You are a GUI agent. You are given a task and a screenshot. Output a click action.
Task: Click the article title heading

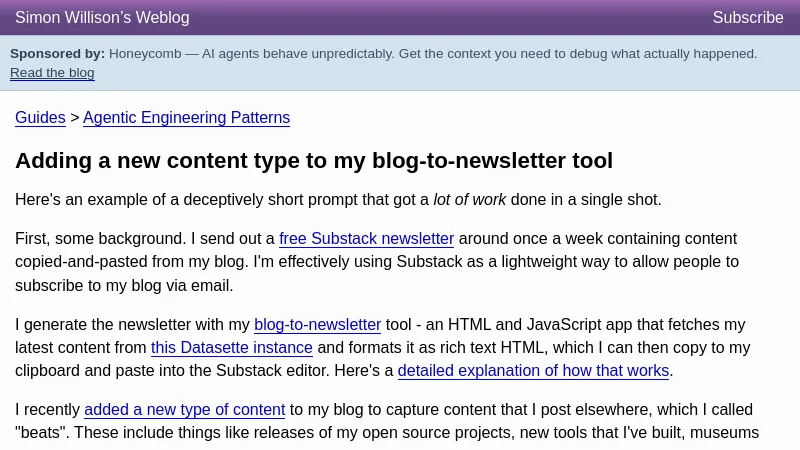pos(313,161)
